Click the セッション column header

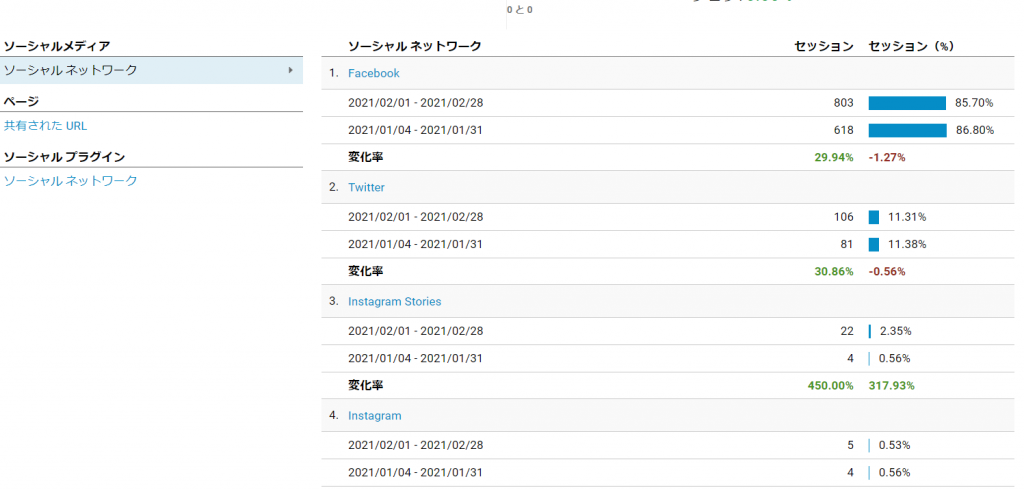824,46
